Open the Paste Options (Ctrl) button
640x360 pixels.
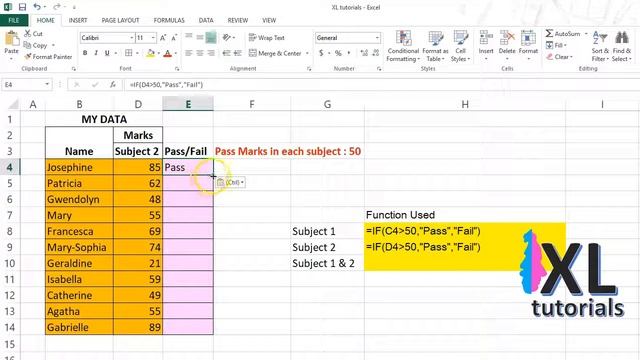(x=231, y=182)
